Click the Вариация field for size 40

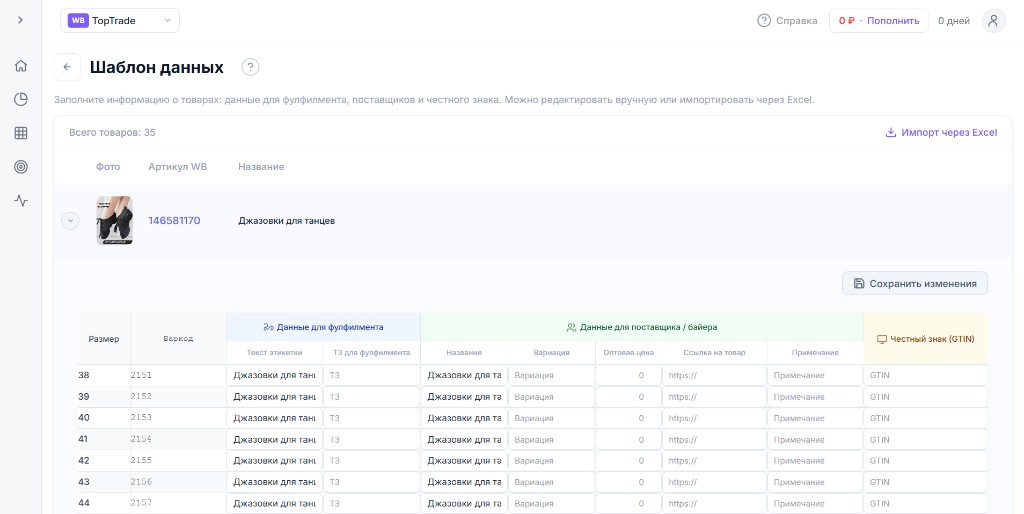tap(551, 418)
